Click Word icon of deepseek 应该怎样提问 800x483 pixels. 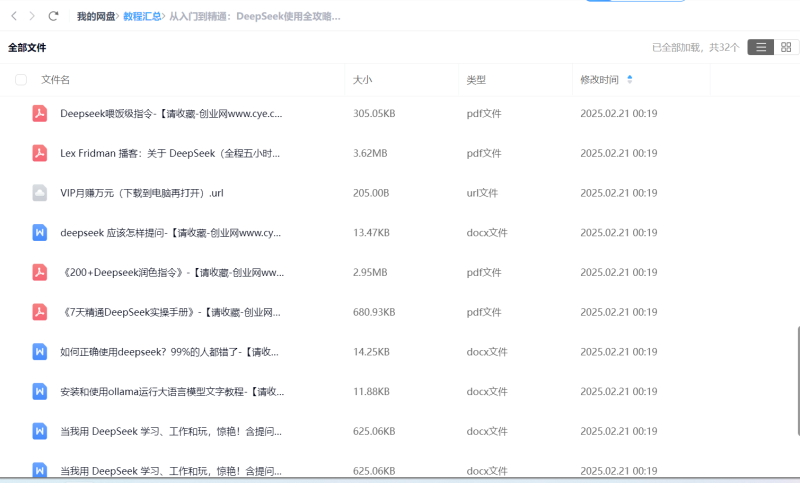40,233
